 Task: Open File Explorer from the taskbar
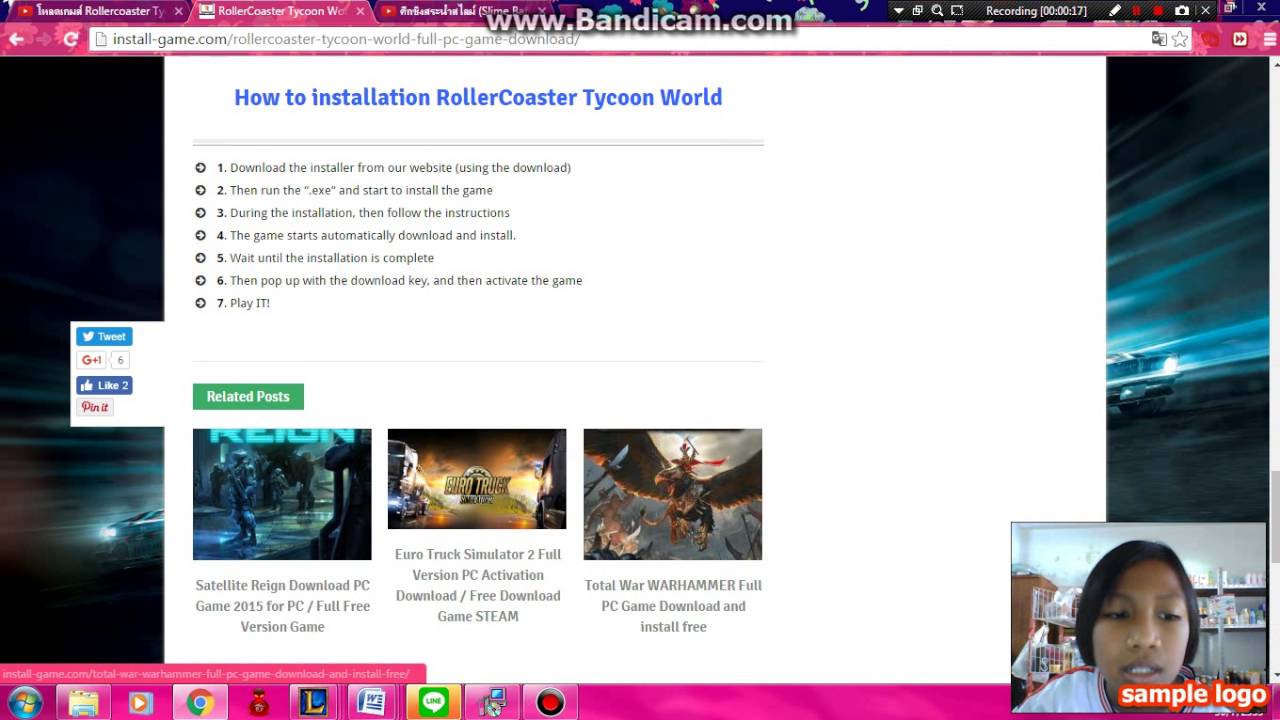(84, 703)
